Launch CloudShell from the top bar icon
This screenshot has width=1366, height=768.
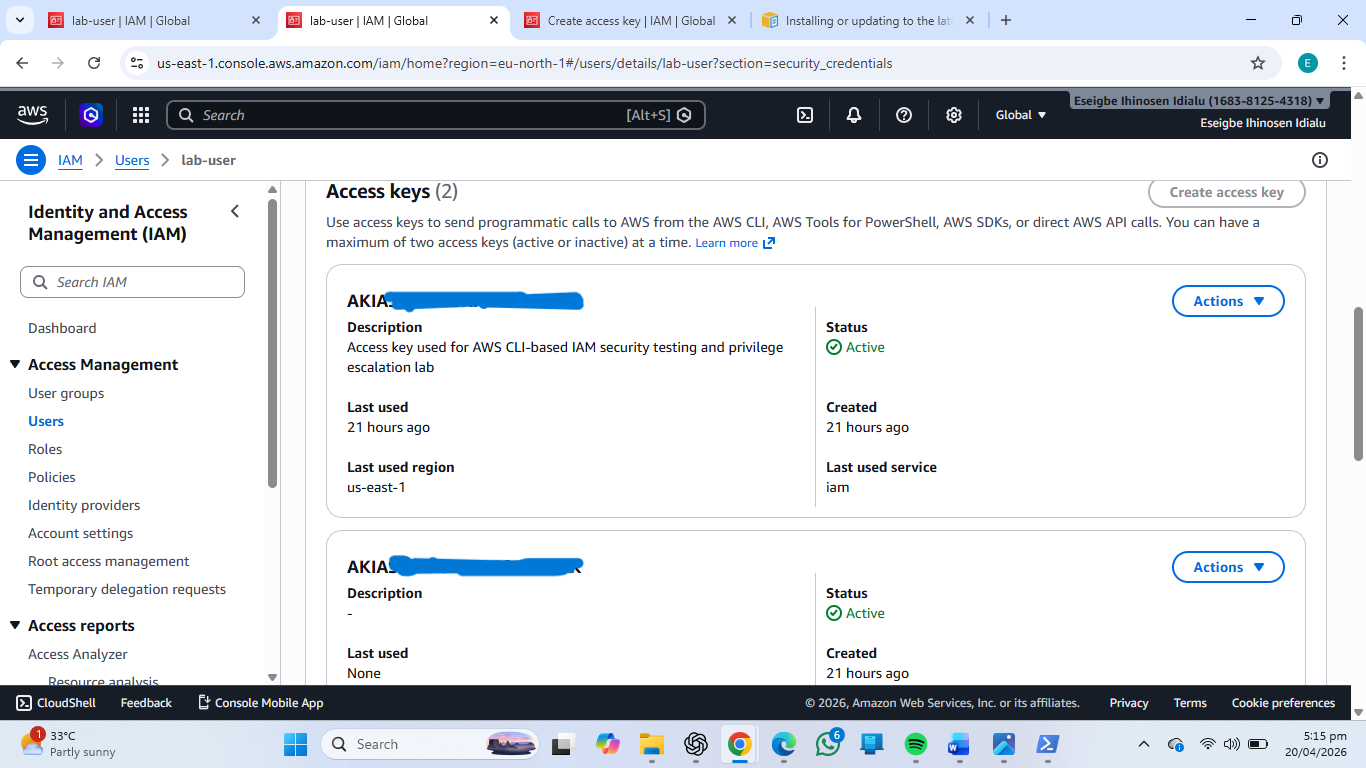click(805, 115)
